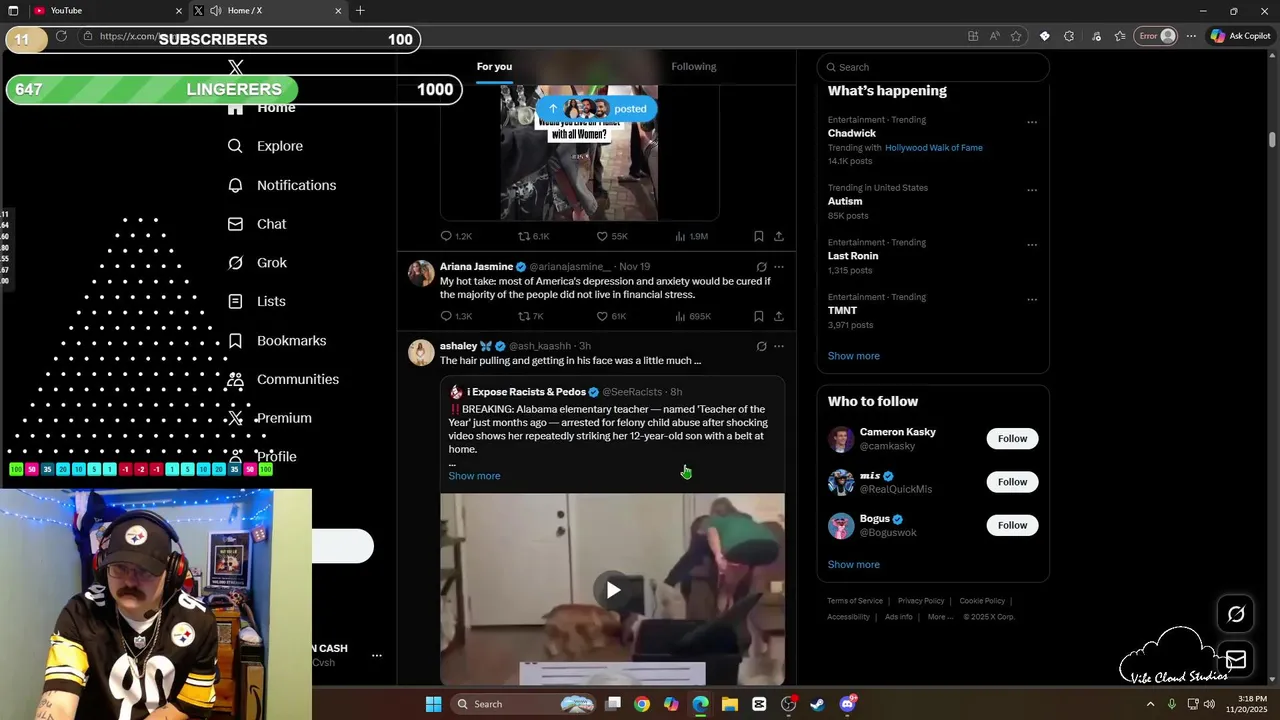Open more options for Last Ronin trend
Viewport: 1280px width, 720px height.
click(1032, 245)
